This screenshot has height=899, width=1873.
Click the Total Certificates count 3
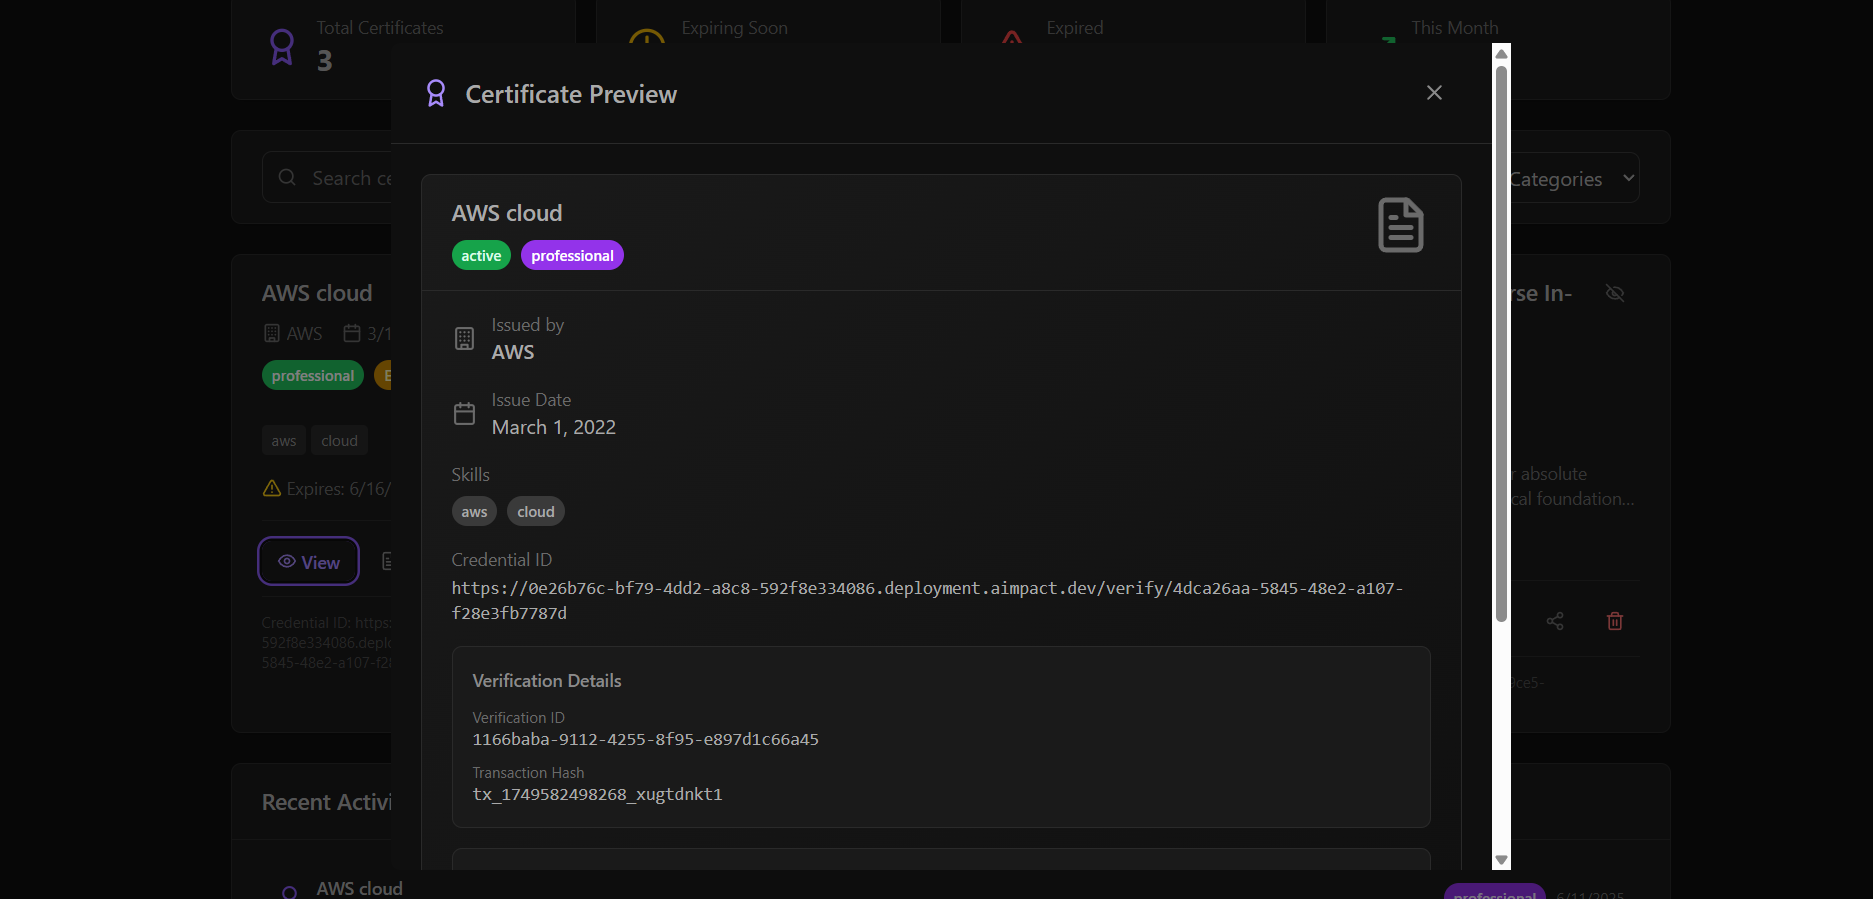(x=325, y=61)
